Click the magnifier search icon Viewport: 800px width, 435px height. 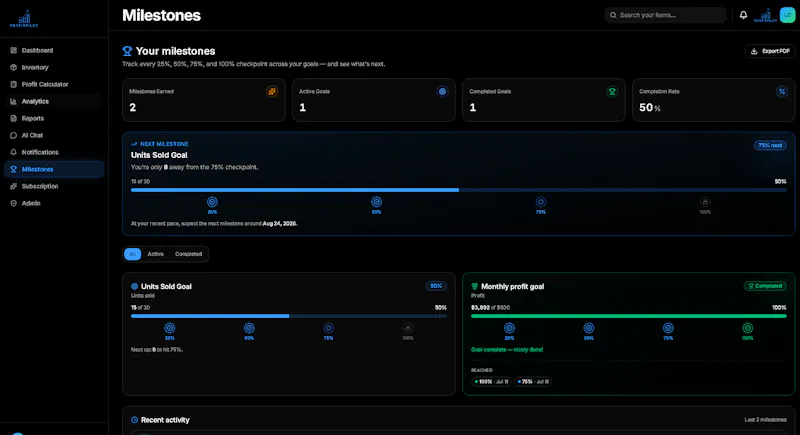(x=613, y=15)
